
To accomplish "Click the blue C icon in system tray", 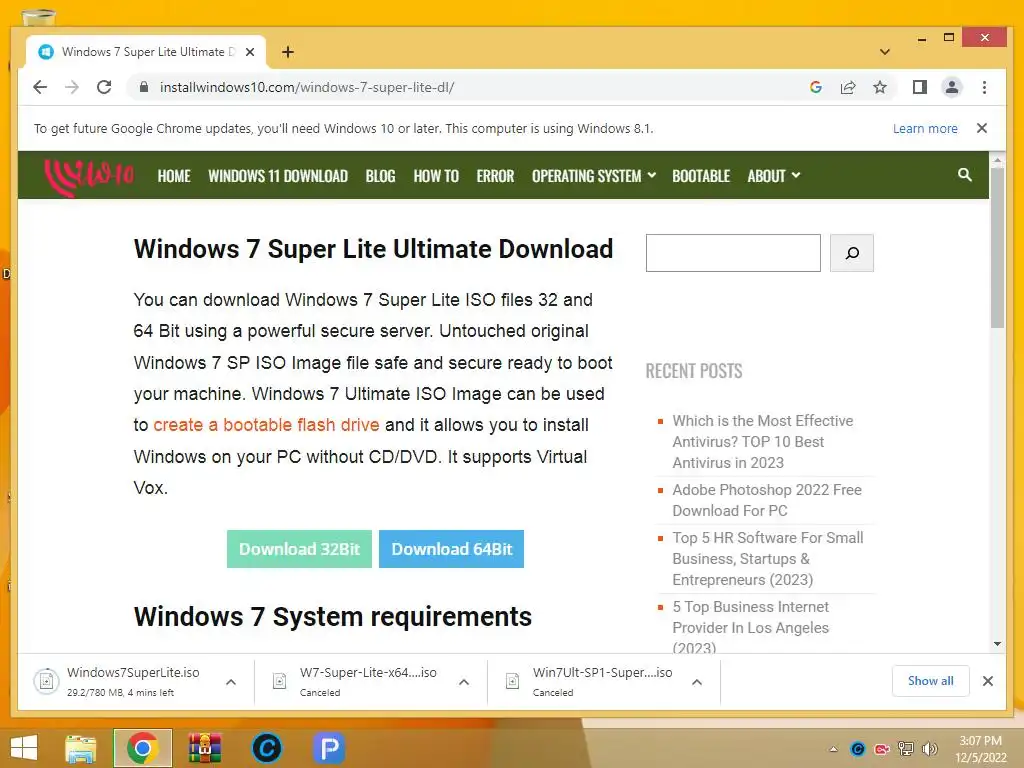I will click(858, 749).
